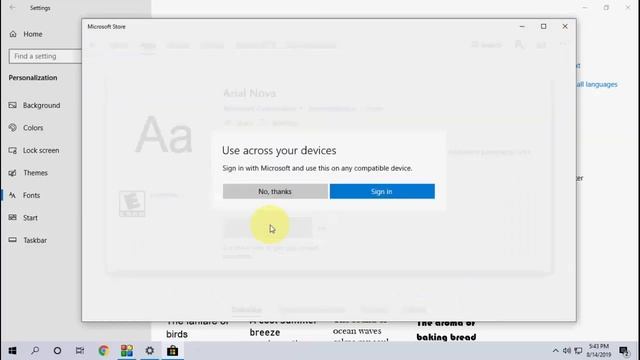Launch Google Chrome from taskbar
The width and height of the screenshot is (640, 360).
pos(104,351)
